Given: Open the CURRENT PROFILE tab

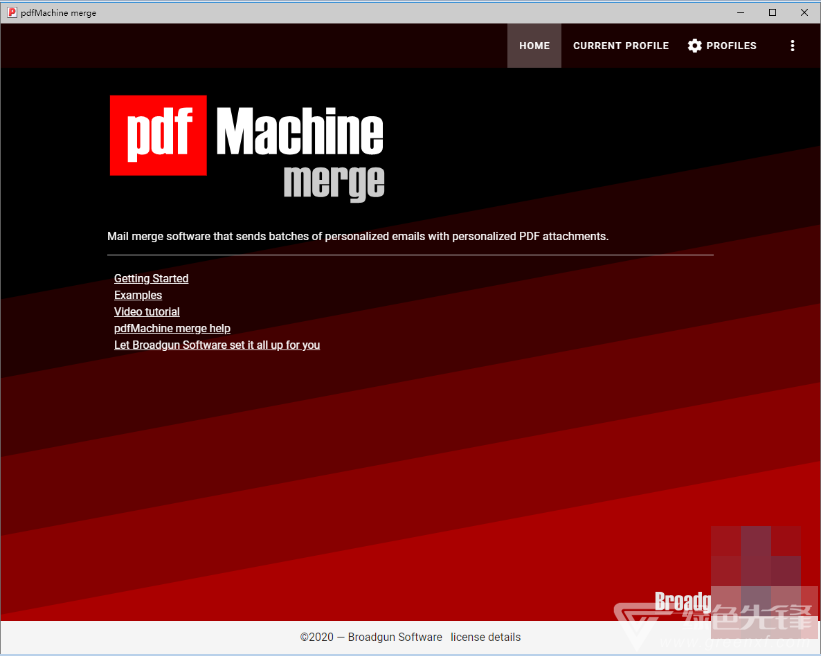Looking at the screenshot, I should click(620, 46).
